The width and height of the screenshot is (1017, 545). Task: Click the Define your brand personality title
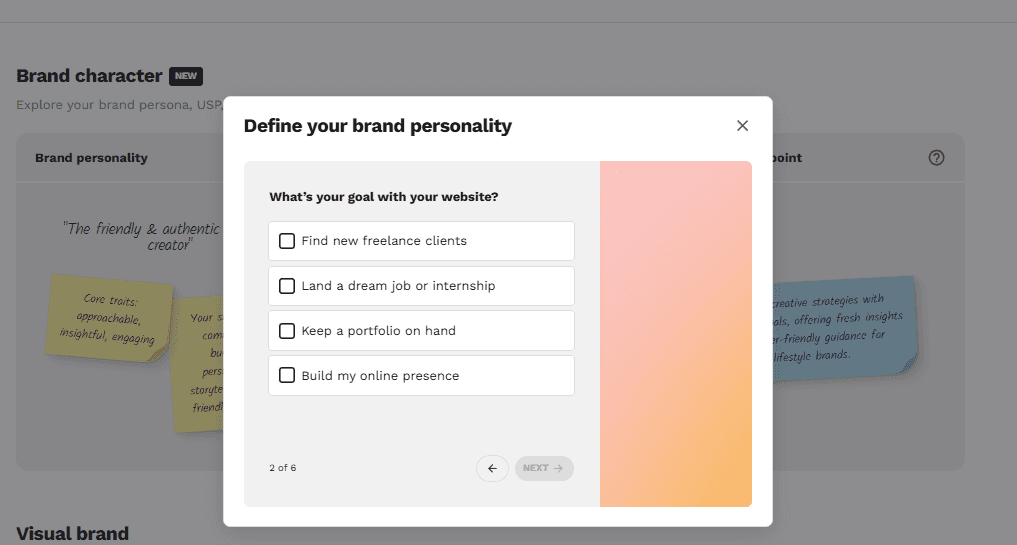coord(378,126)
